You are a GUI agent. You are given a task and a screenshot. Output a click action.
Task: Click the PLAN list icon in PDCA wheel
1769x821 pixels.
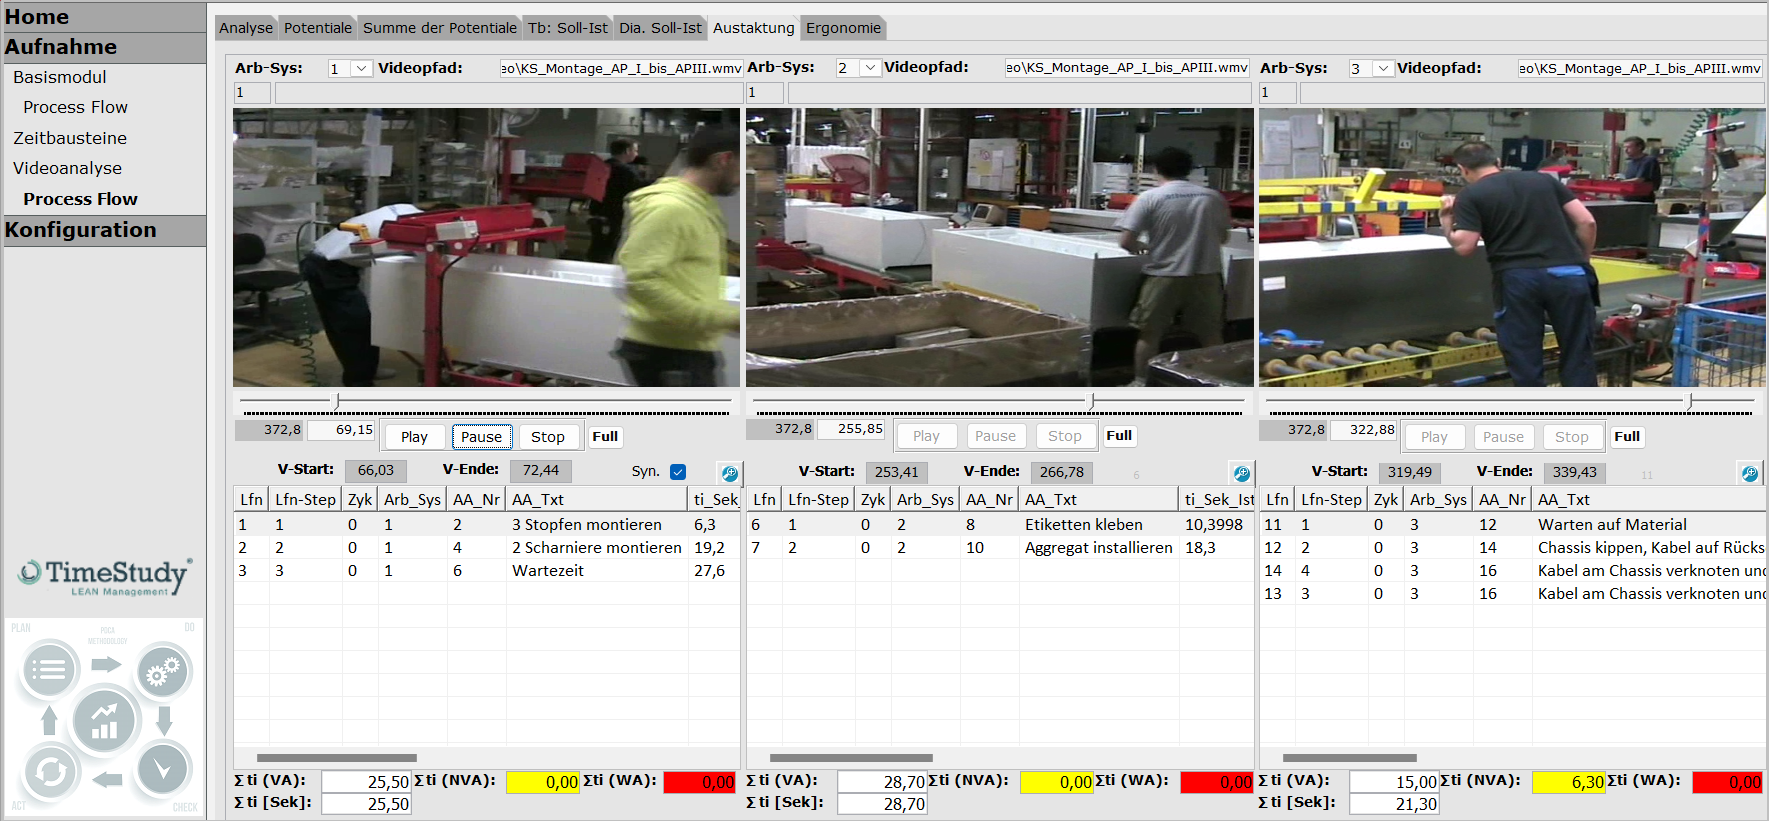(49, 669)
